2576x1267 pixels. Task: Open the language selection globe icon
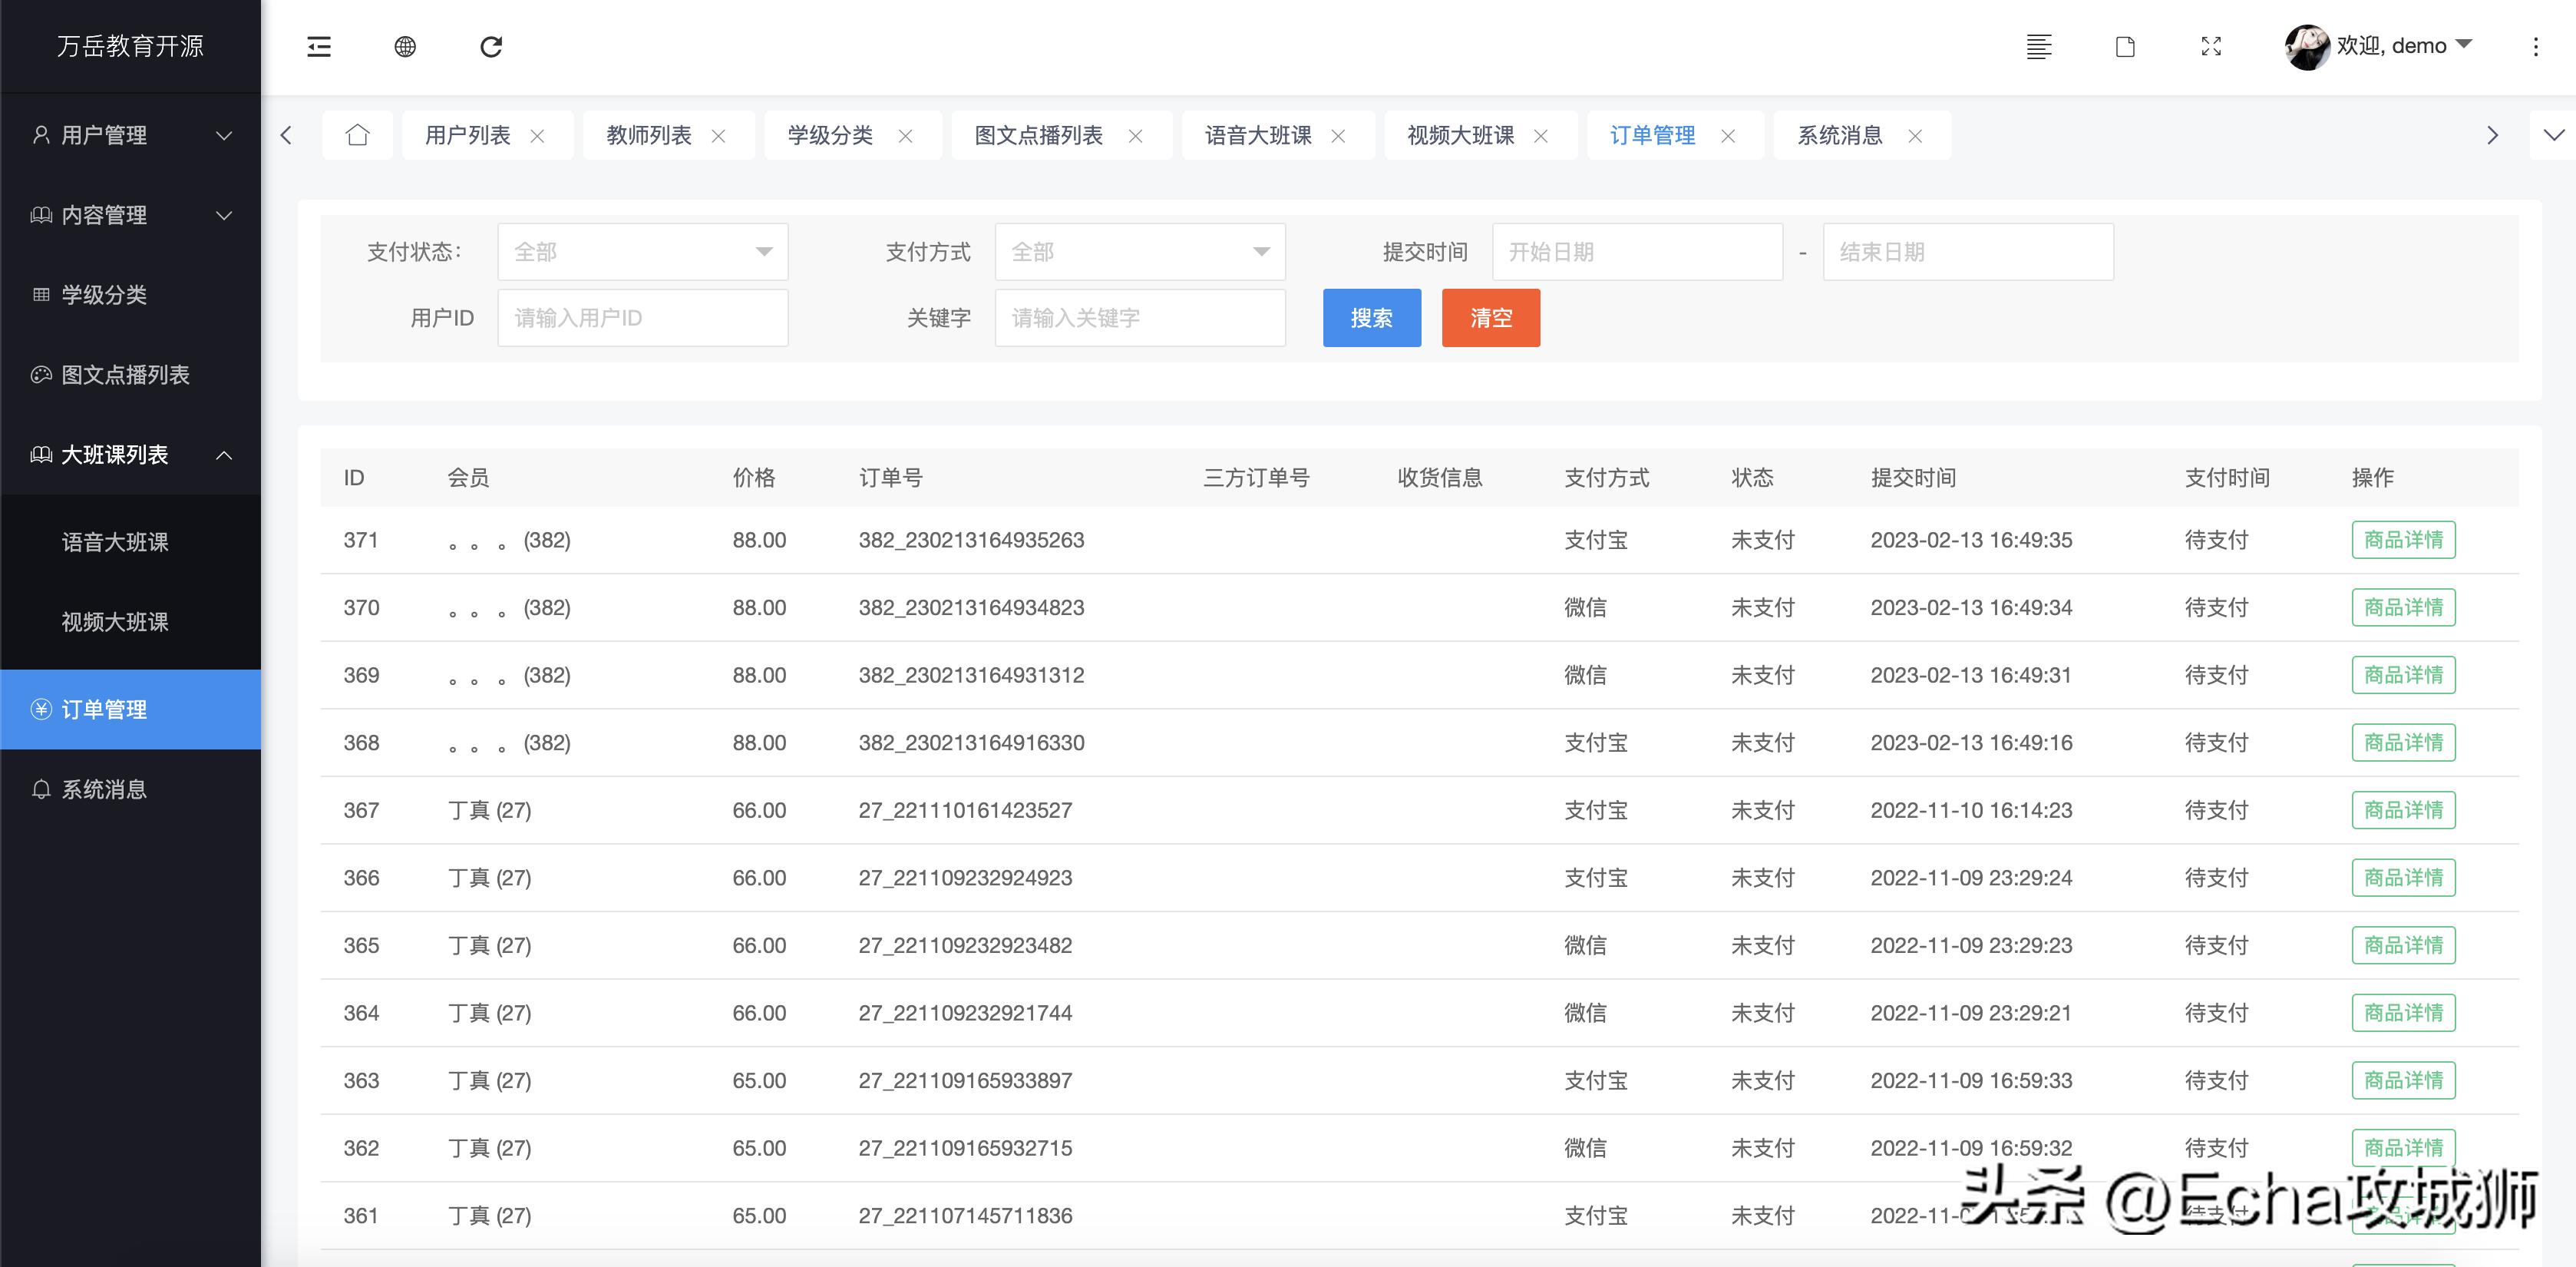[x=405, y=46]
